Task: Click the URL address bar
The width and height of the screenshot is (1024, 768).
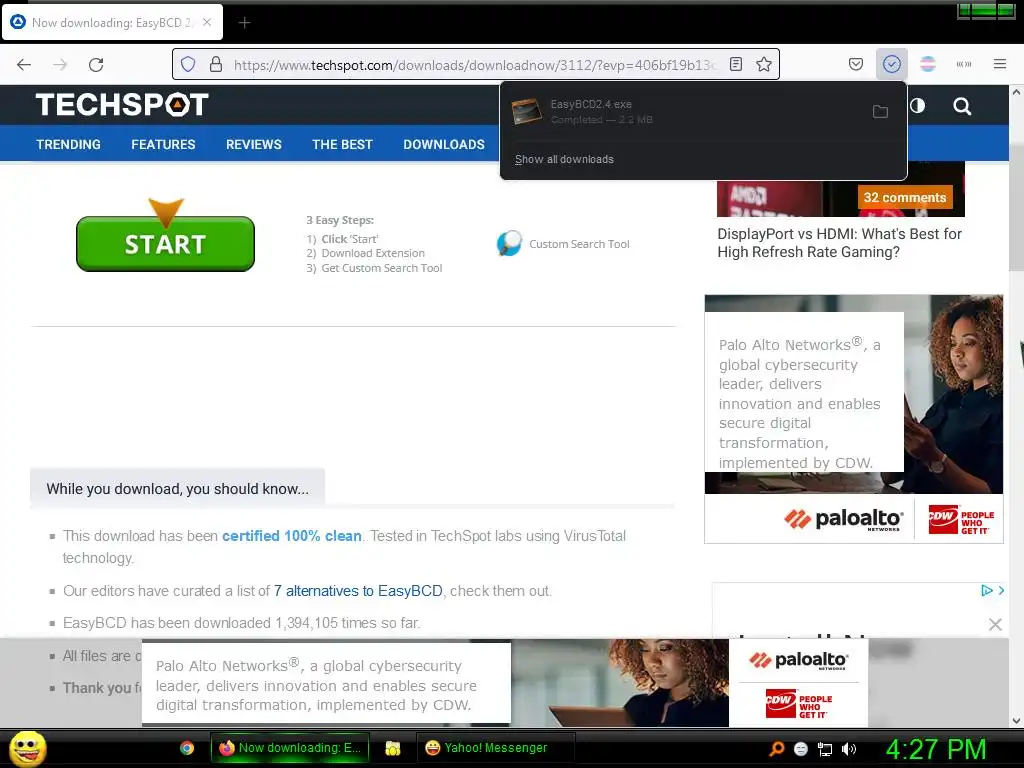Action: [x=475, y=65]
